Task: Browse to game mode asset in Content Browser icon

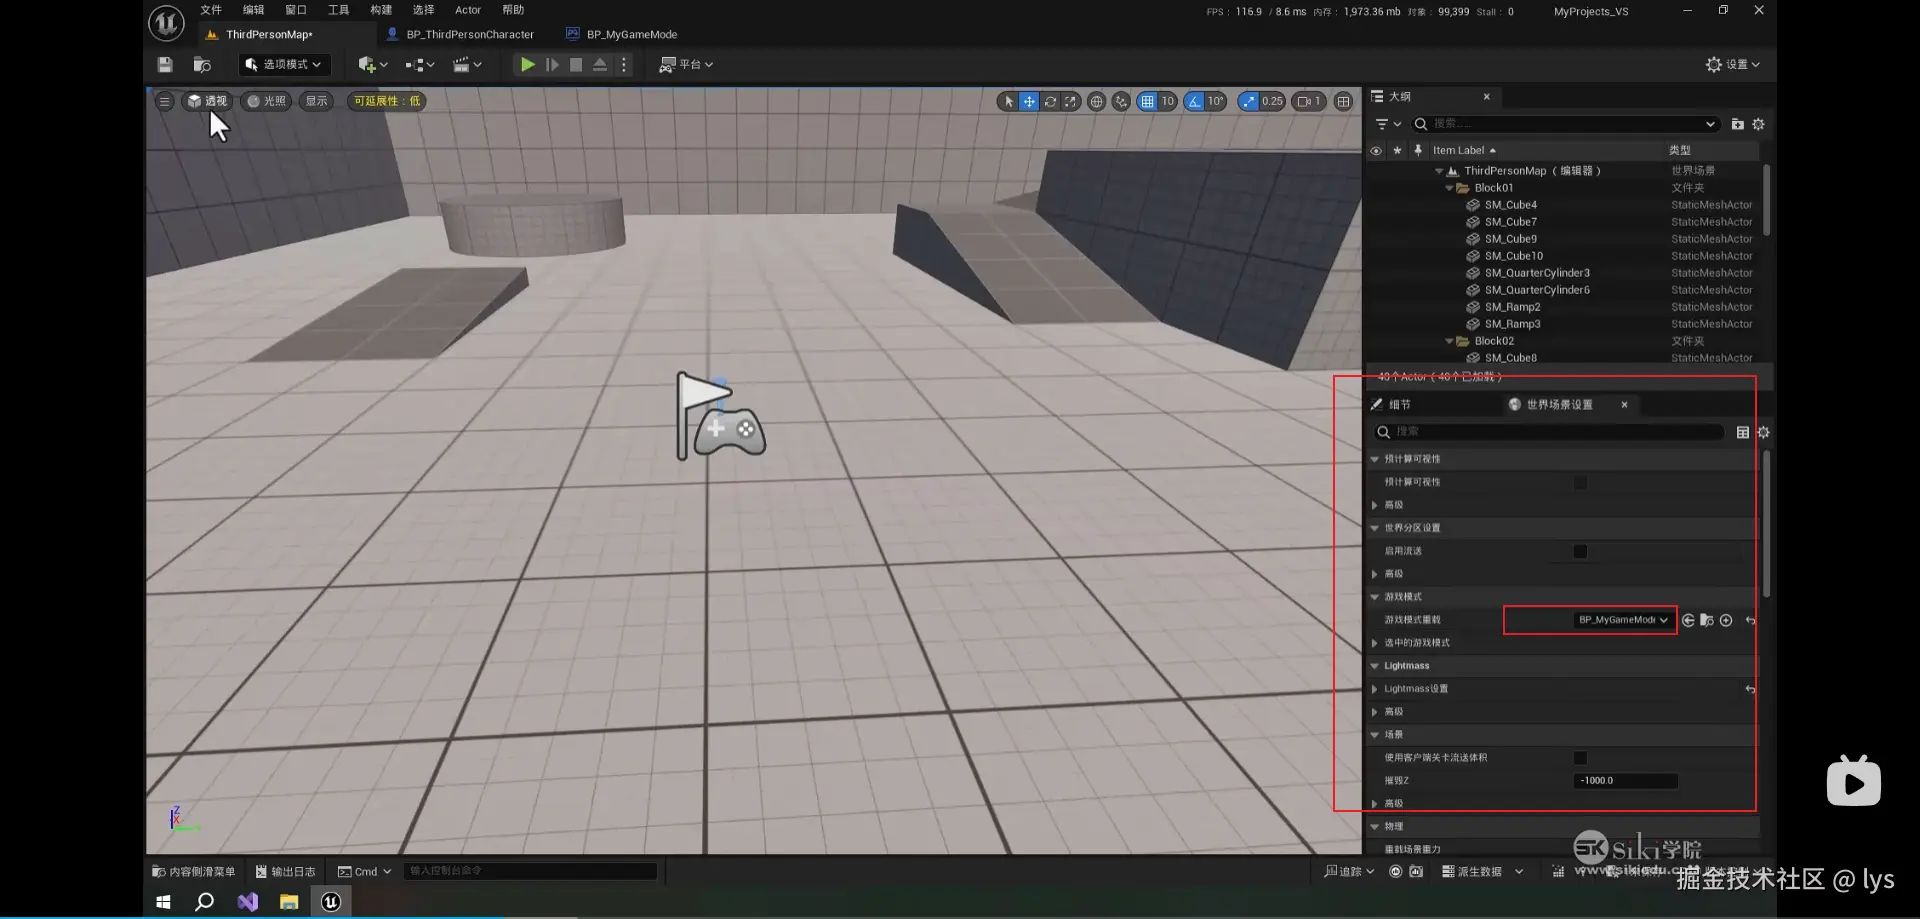Action: (1707, 621)
